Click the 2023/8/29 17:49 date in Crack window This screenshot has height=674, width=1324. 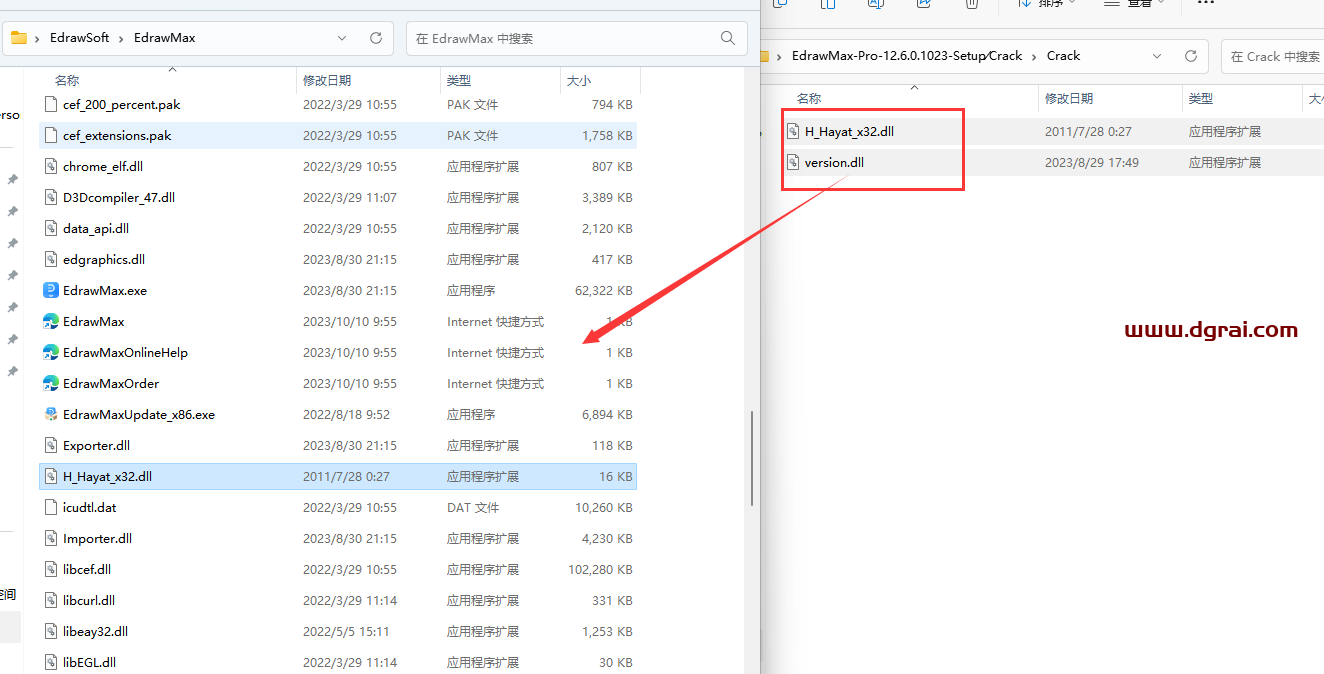pyautogui.click(x=1092, y=162)
